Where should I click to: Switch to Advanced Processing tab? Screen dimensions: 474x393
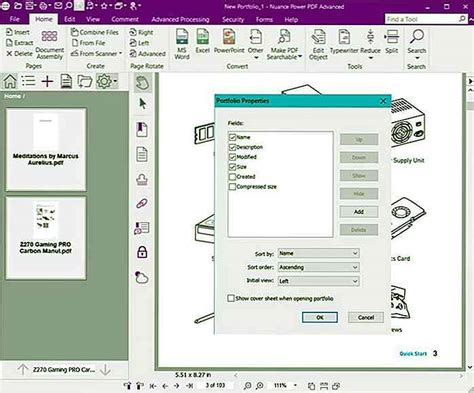pos(180,19)
